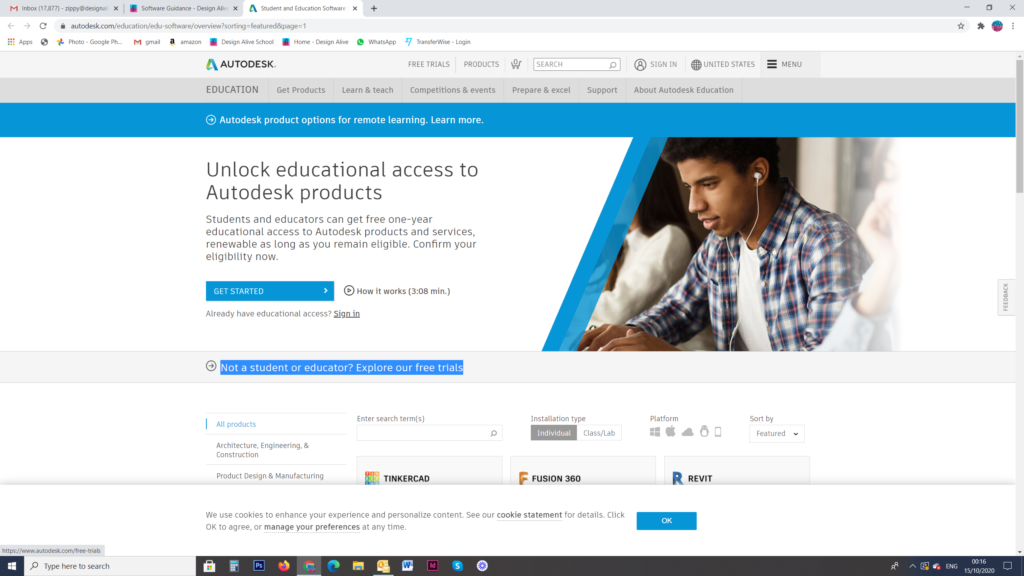Click the arrow icon before Not a student
This screenshot has width=1024, height=576.
211,366
